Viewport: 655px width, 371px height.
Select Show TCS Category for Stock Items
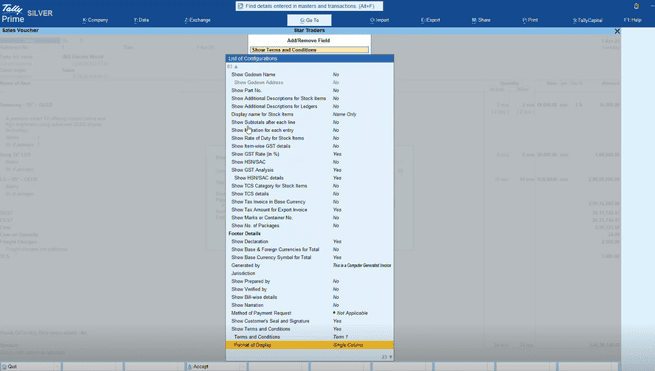[310, 186]
